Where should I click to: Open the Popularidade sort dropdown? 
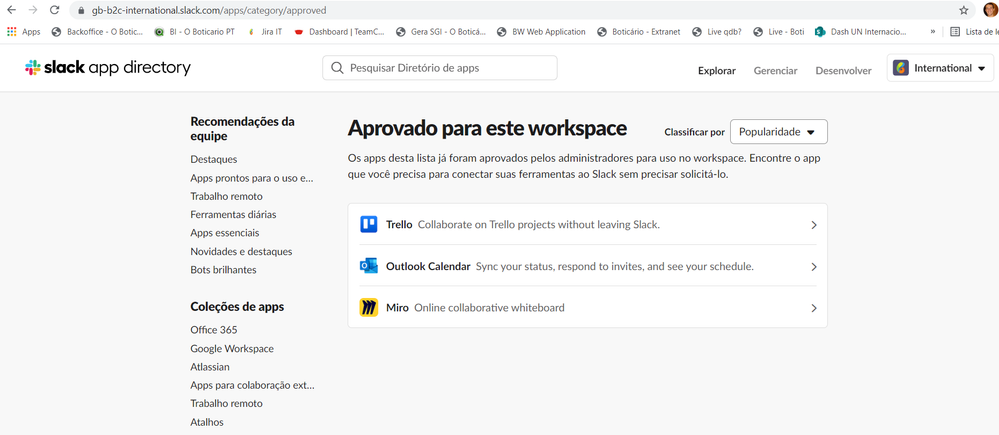[x=779, y=132]
